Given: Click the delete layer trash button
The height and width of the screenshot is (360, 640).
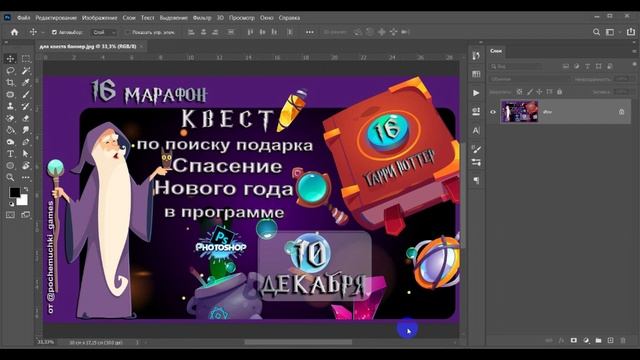Looking at the screenshot, I should click(x=623, y=340).
